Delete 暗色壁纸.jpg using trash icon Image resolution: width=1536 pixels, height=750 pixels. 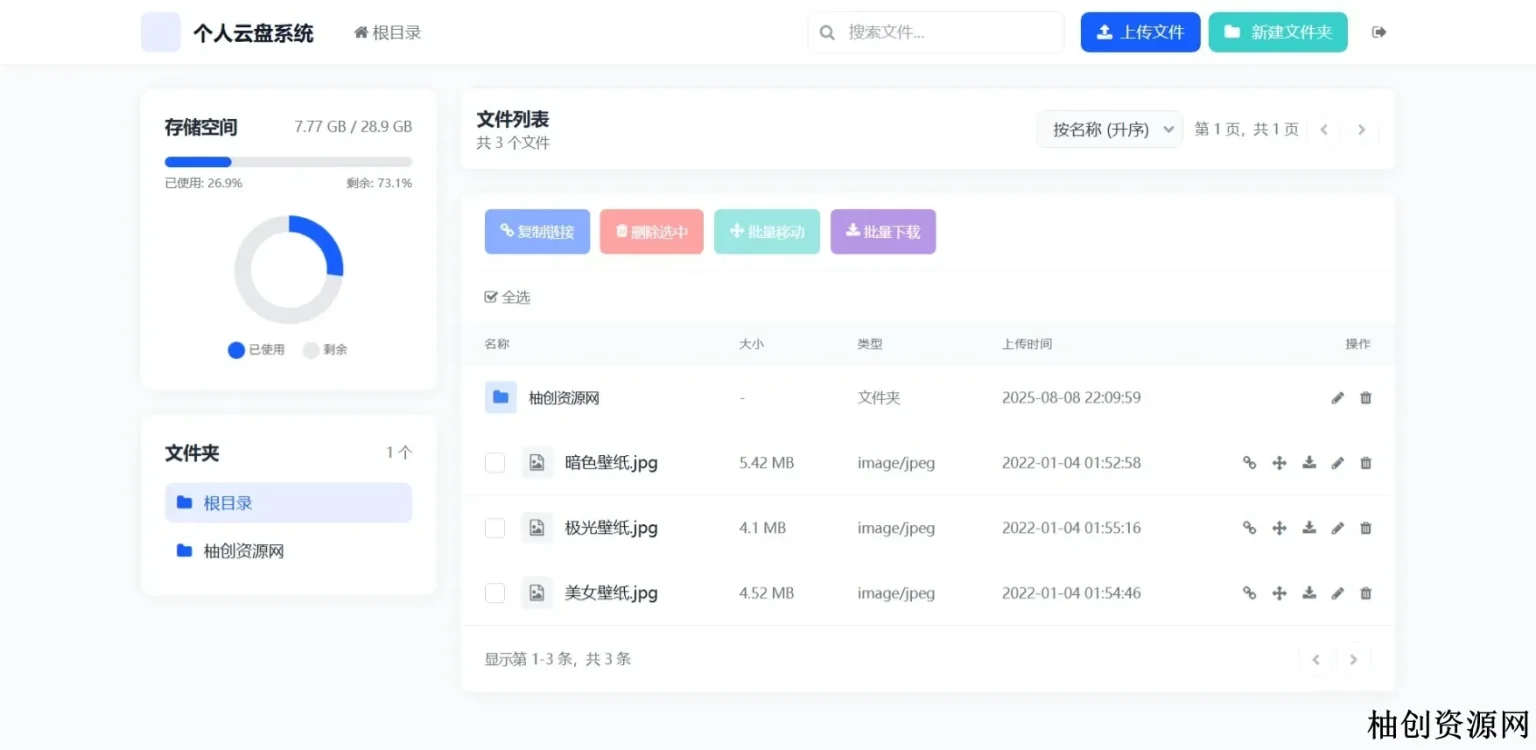point(1366,463)
